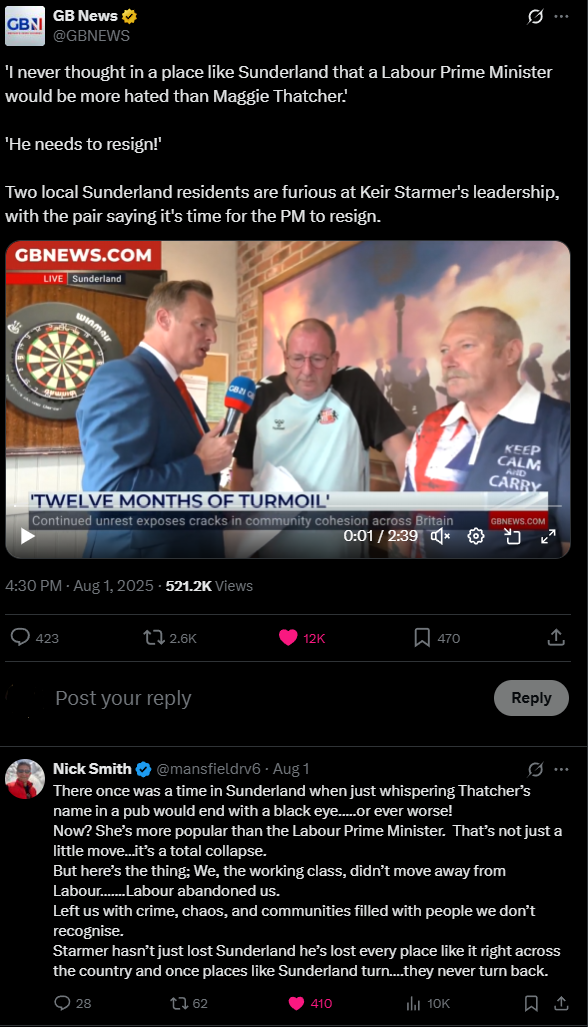Image resolution: width=588 pixels, height=1027 pixels.
Task: Toggle picture-in-picture for the video
Action: pyautogui.click(x=512, y=536)
